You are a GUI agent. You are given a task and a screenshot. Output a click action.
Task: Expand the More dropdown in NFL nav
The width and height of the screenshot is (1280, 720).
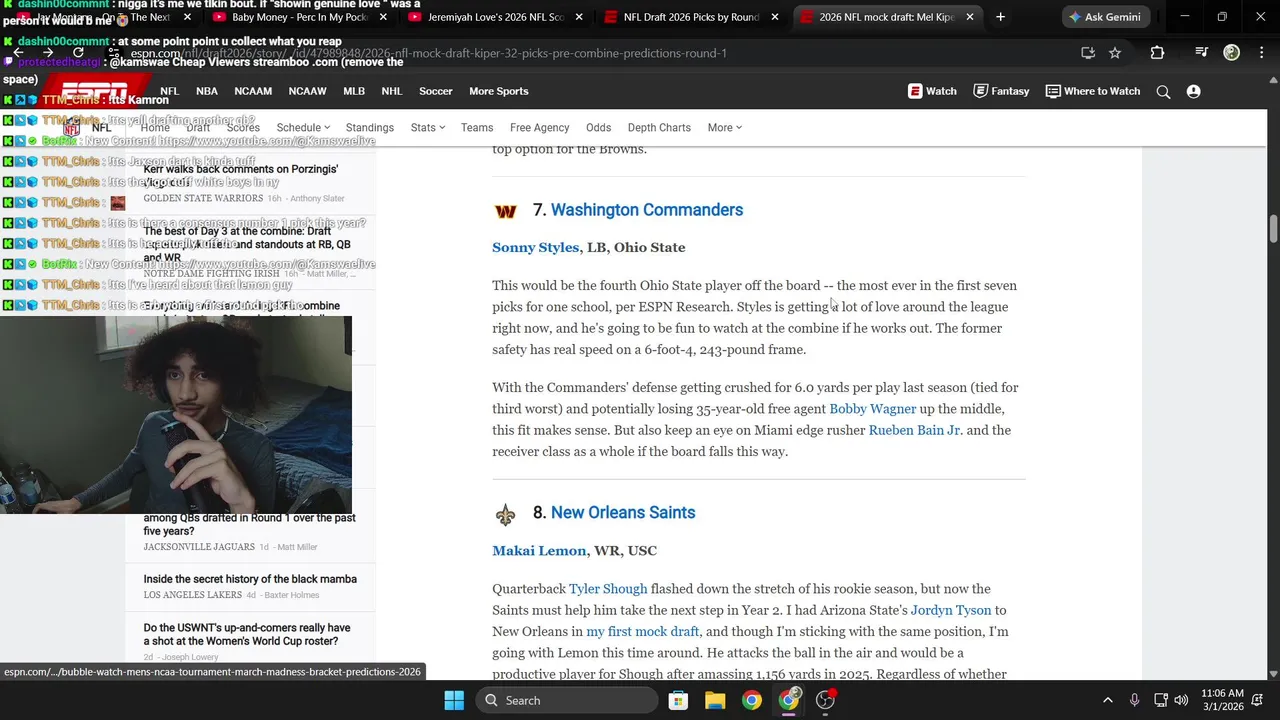click(725, 127)
